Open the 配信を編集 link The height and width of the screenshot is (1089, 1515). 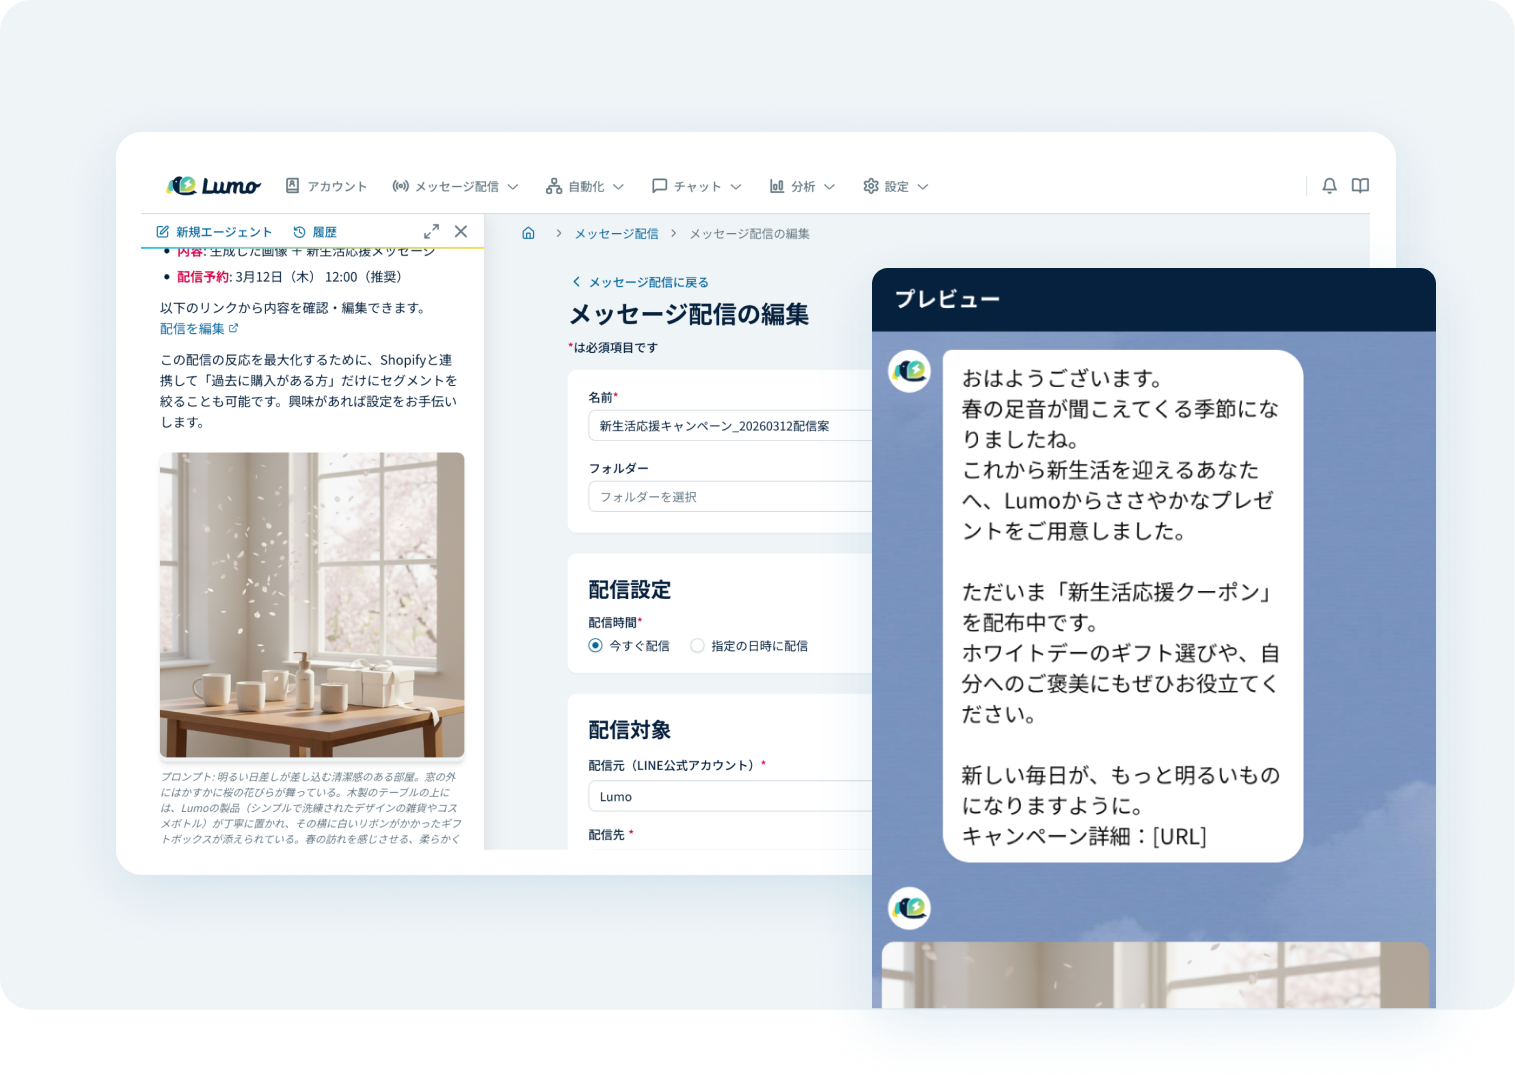pos(192,327)
